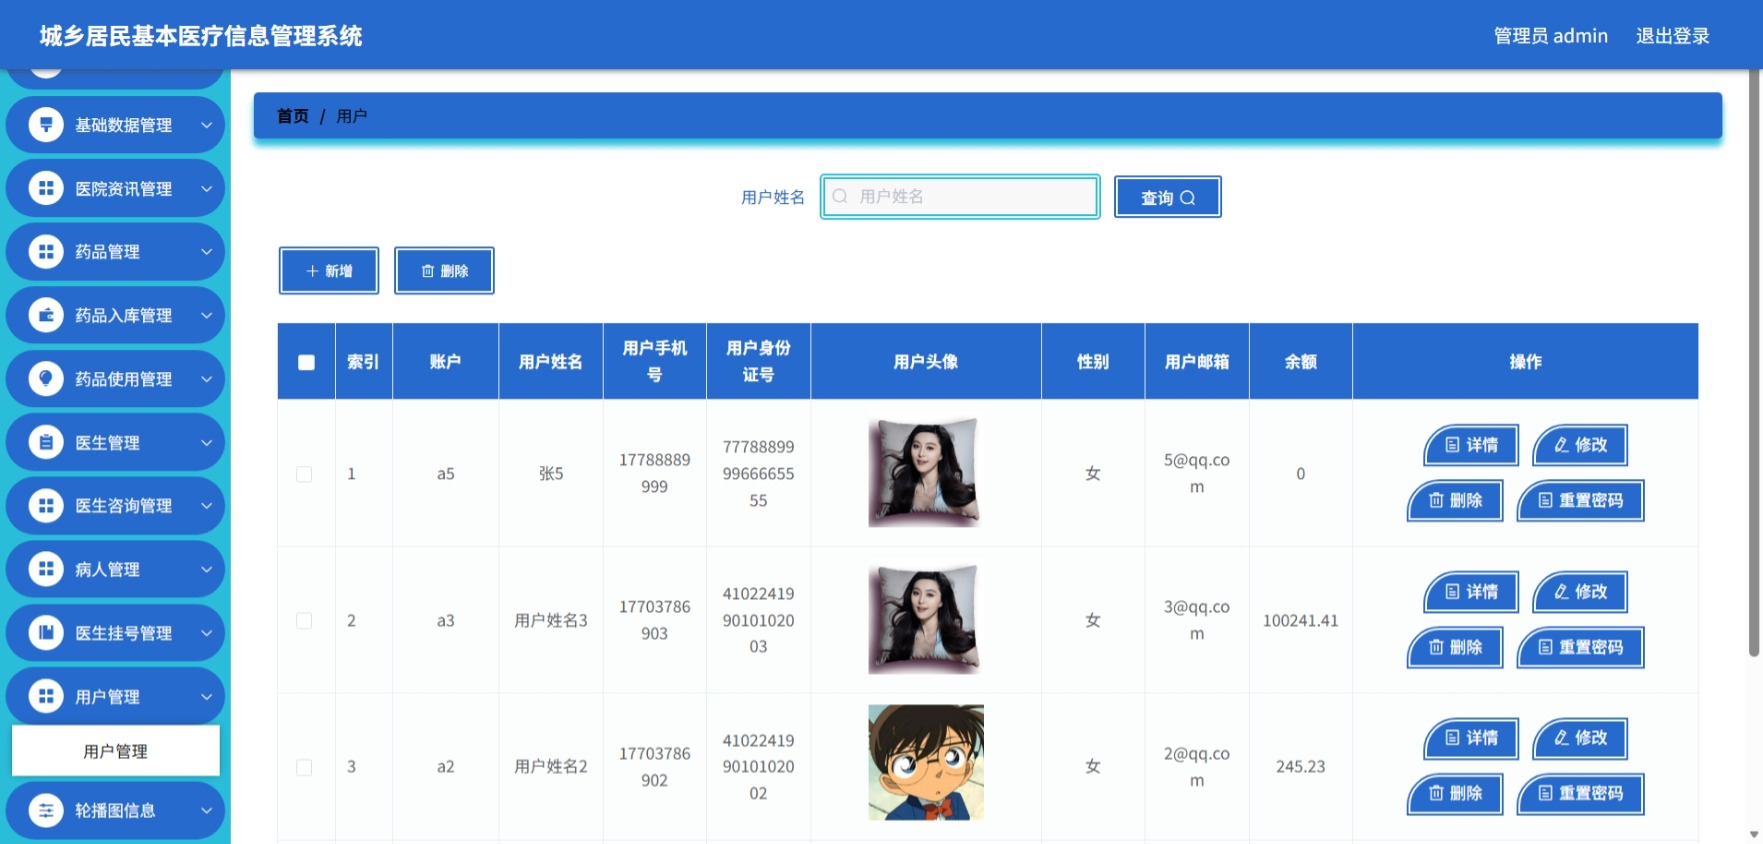
Task: Click the 用户邮箱 column header
Action: (x=1196, y=362)
